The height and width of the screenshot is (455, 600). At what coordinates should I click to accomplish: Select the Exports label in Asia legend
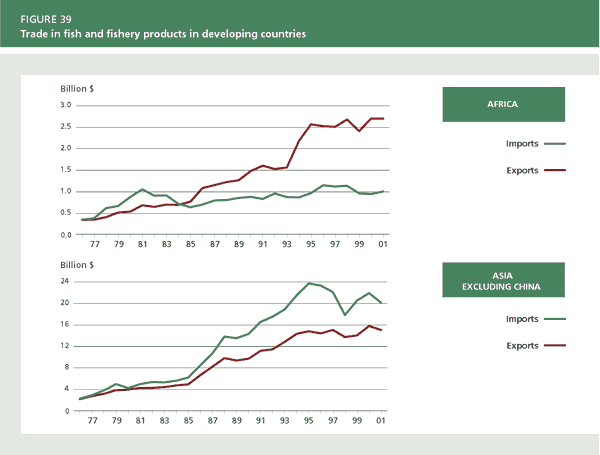pyautogui.click(x=522, y=346)
